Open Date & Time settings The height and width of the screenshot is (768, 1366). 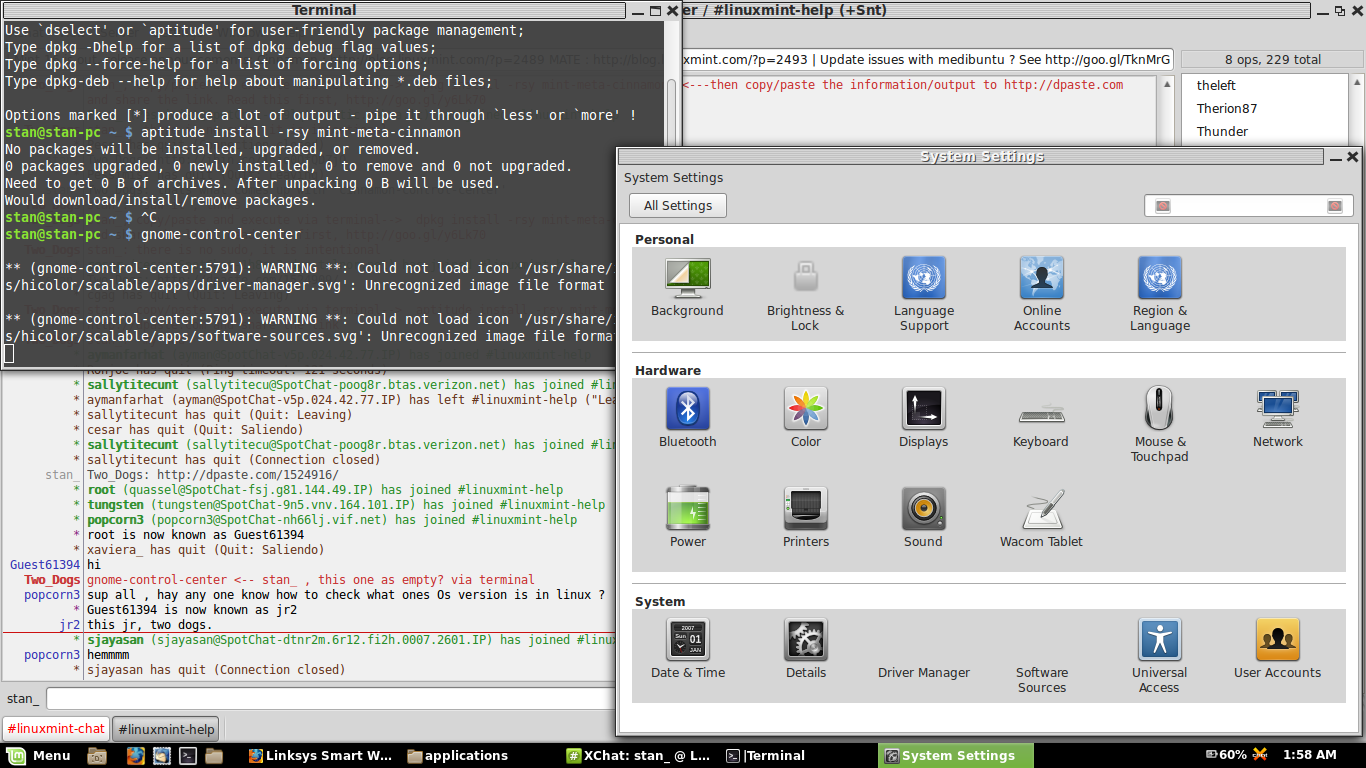[x=687, y=649]
